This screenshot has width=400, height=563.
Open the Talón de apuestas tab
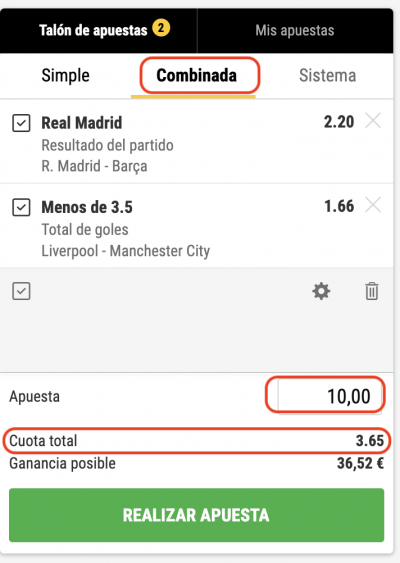pyautogui.click(x=98, y=31)
